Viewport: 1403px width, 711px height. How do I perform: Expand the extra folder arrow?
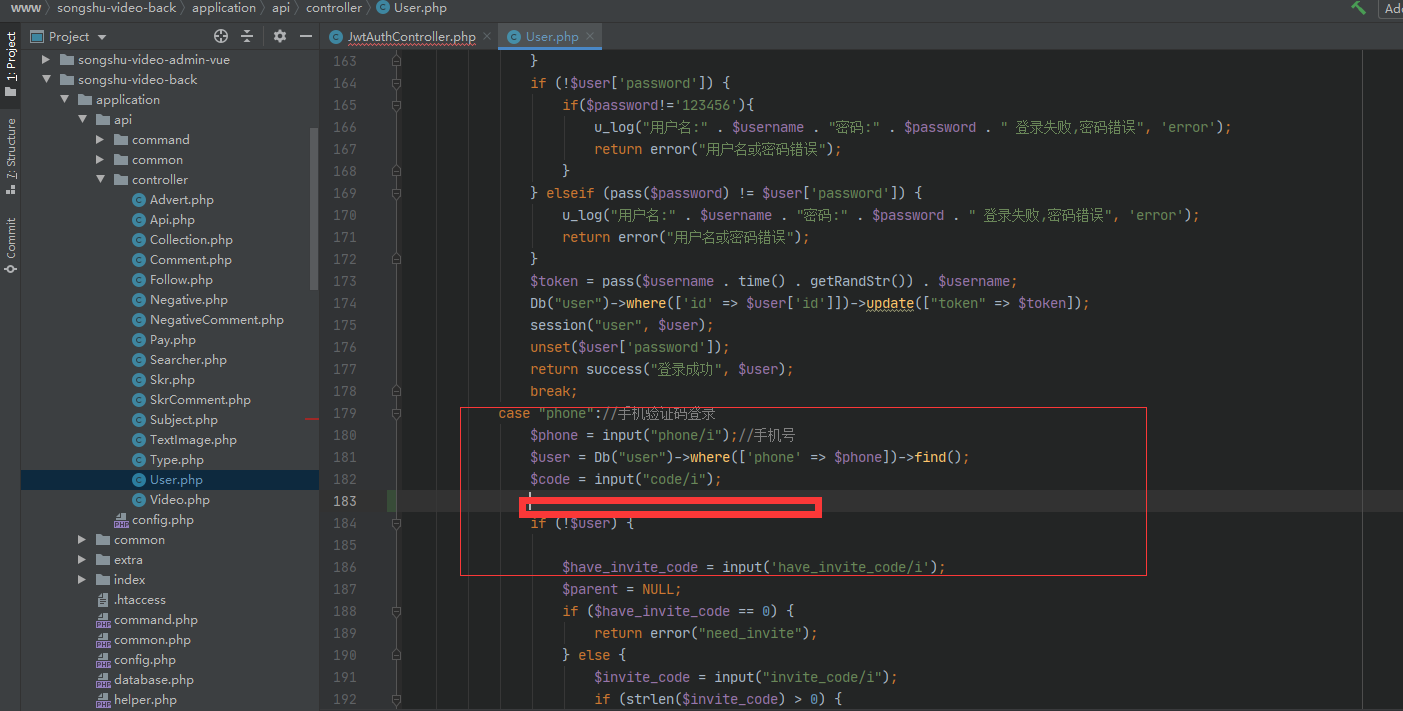[x=82, y=560]
